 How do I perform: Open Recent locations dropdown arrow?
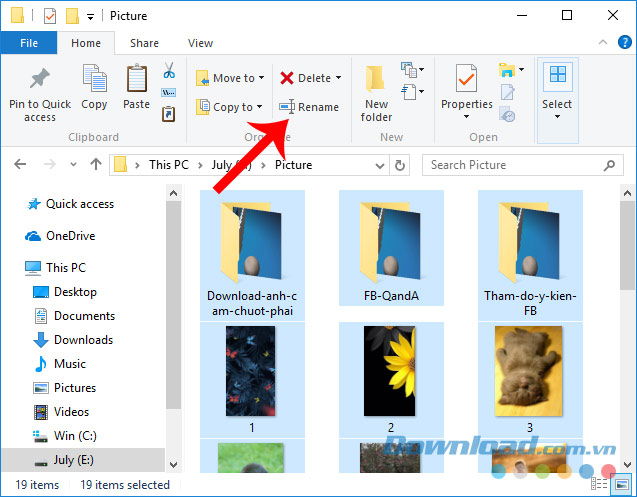[x=73, y=165]
